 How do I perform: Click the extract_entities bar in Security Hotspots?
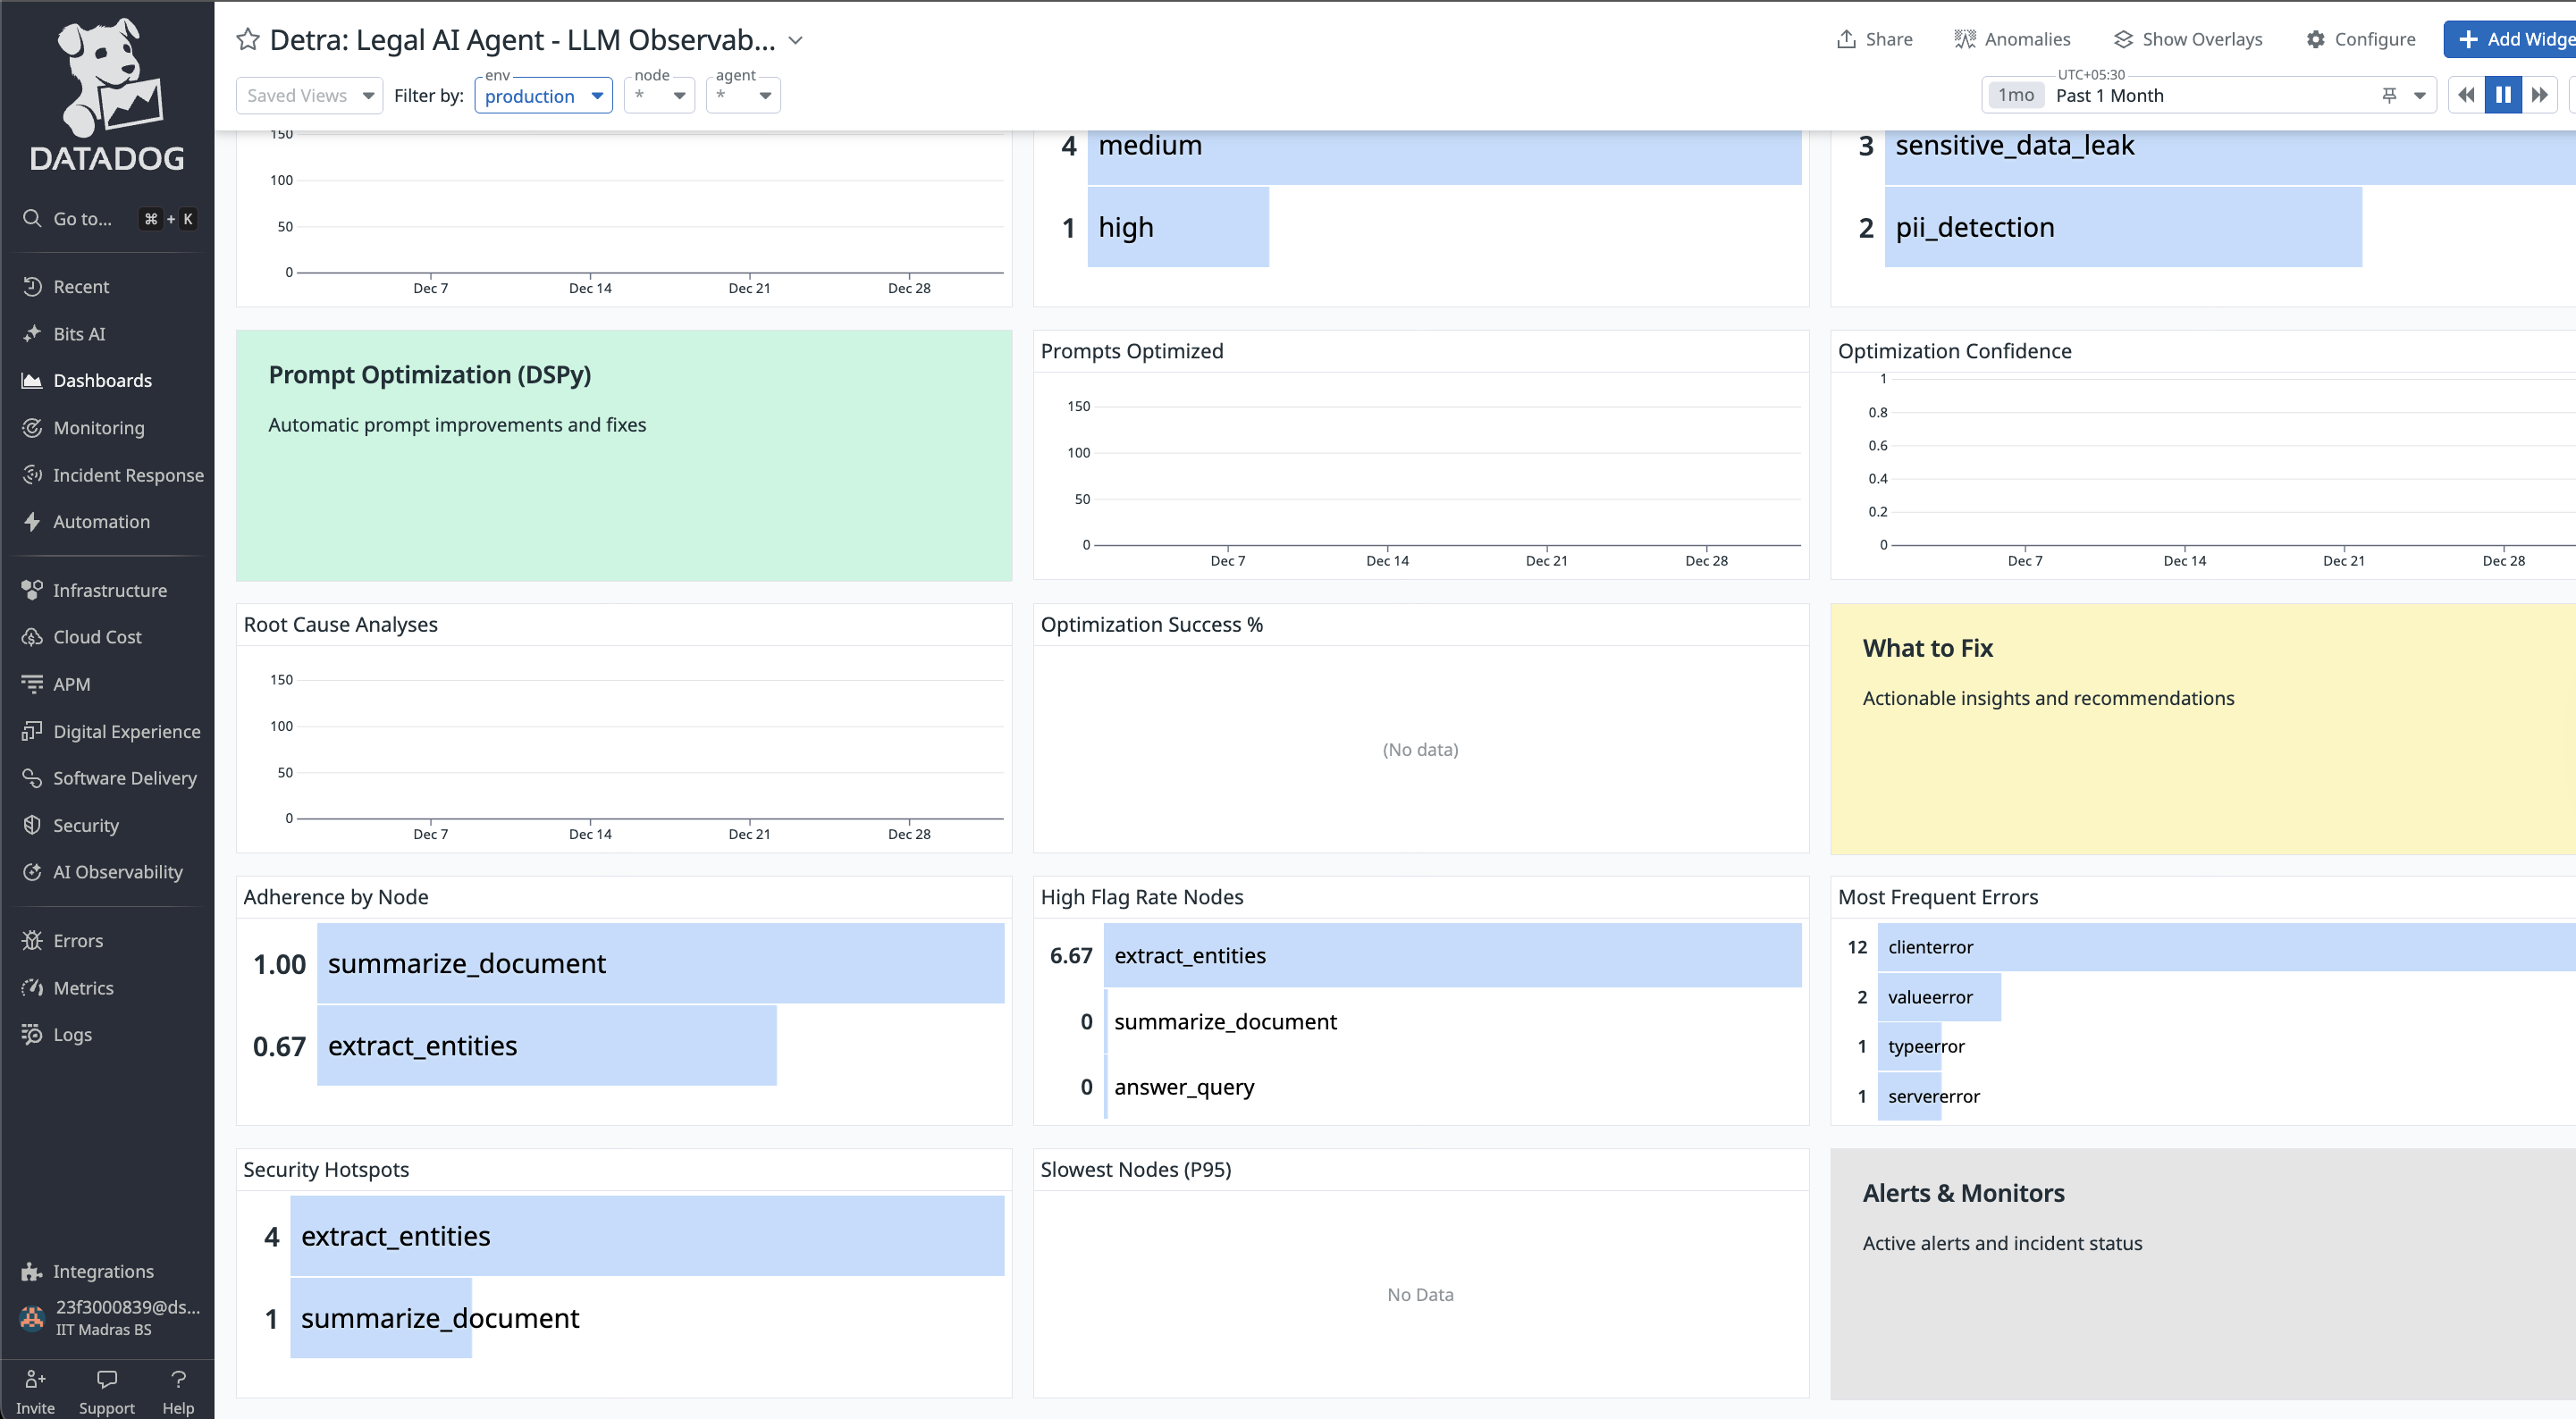tap(646, 1236)
